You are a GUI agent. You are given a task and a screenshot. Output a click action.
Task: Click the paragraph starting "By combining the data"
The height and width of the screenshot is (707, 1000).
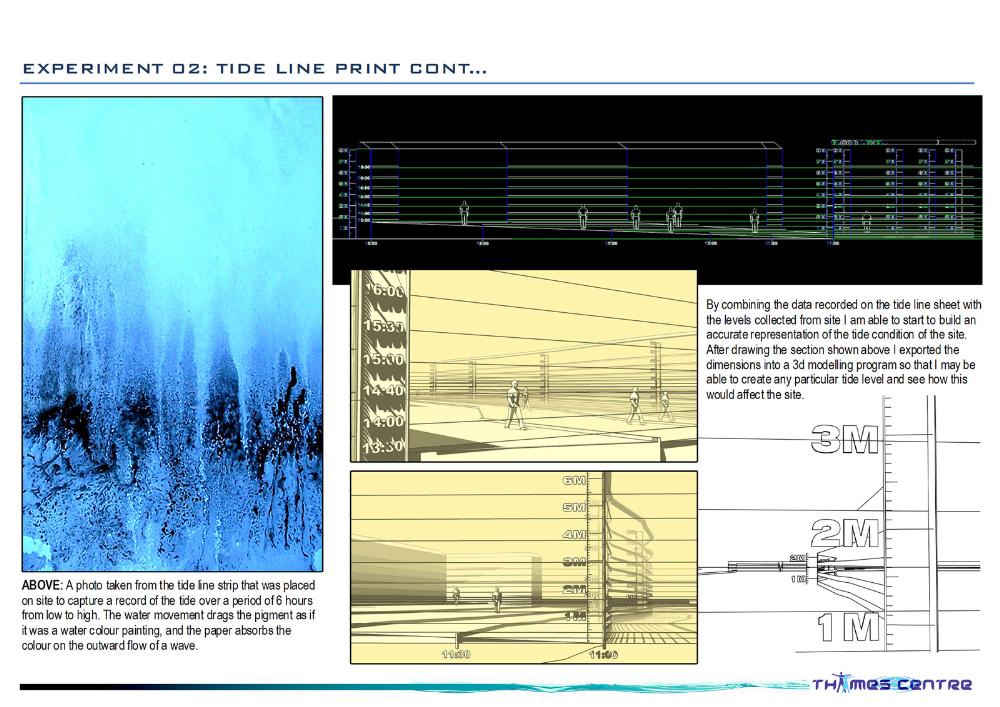(x=843, y=349)
